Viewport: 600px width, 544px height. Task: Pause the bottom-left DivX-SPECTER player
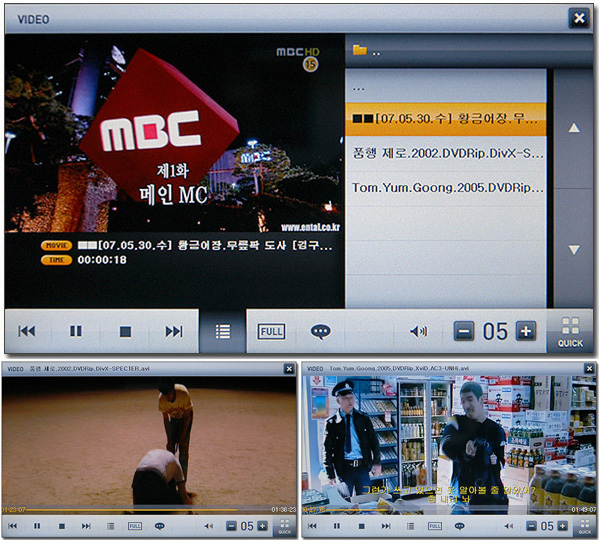point(37,526)
